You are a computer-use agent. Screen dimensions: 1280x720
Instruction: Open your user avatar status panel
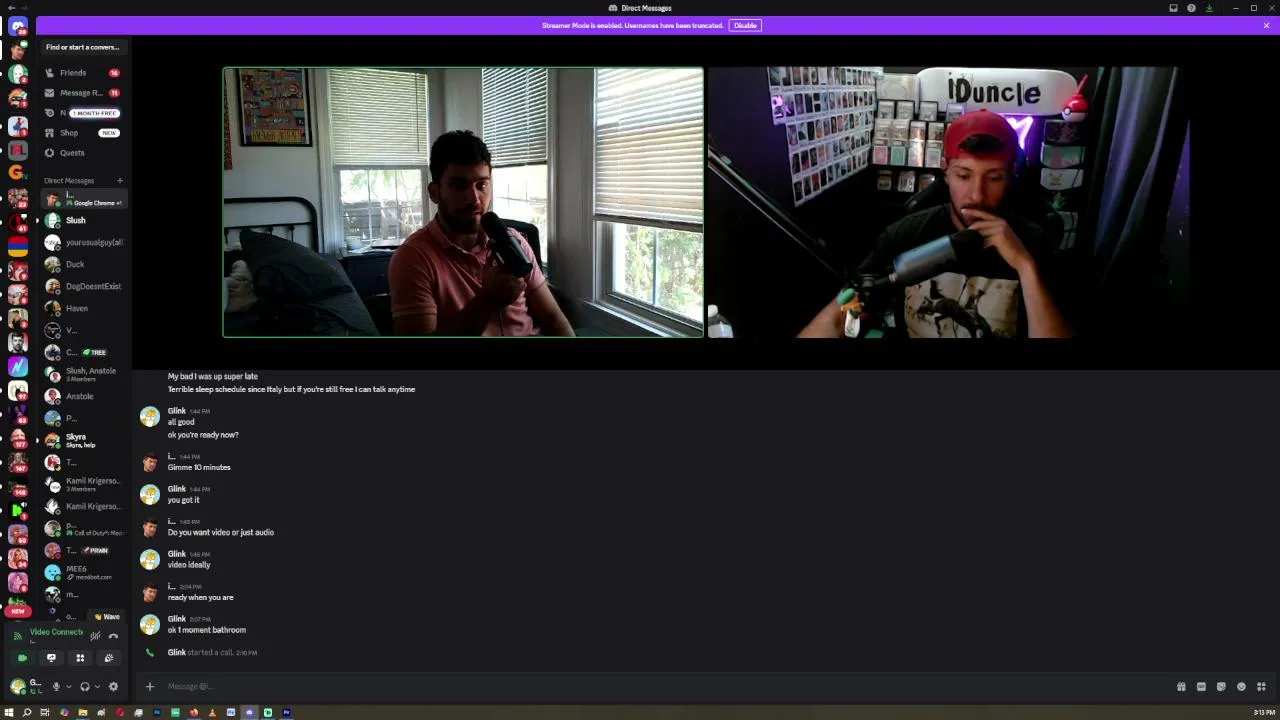point(18,687)
